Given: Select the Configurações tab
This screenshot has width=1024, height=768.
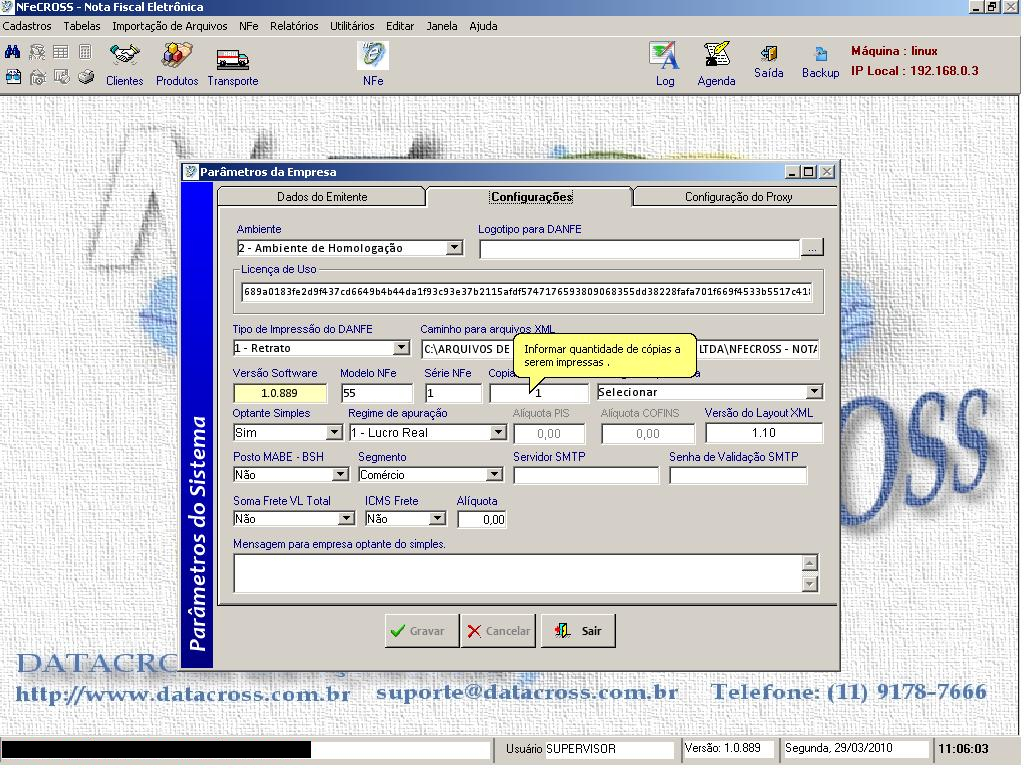Looking at the screenshot, I should coord(531,197).
